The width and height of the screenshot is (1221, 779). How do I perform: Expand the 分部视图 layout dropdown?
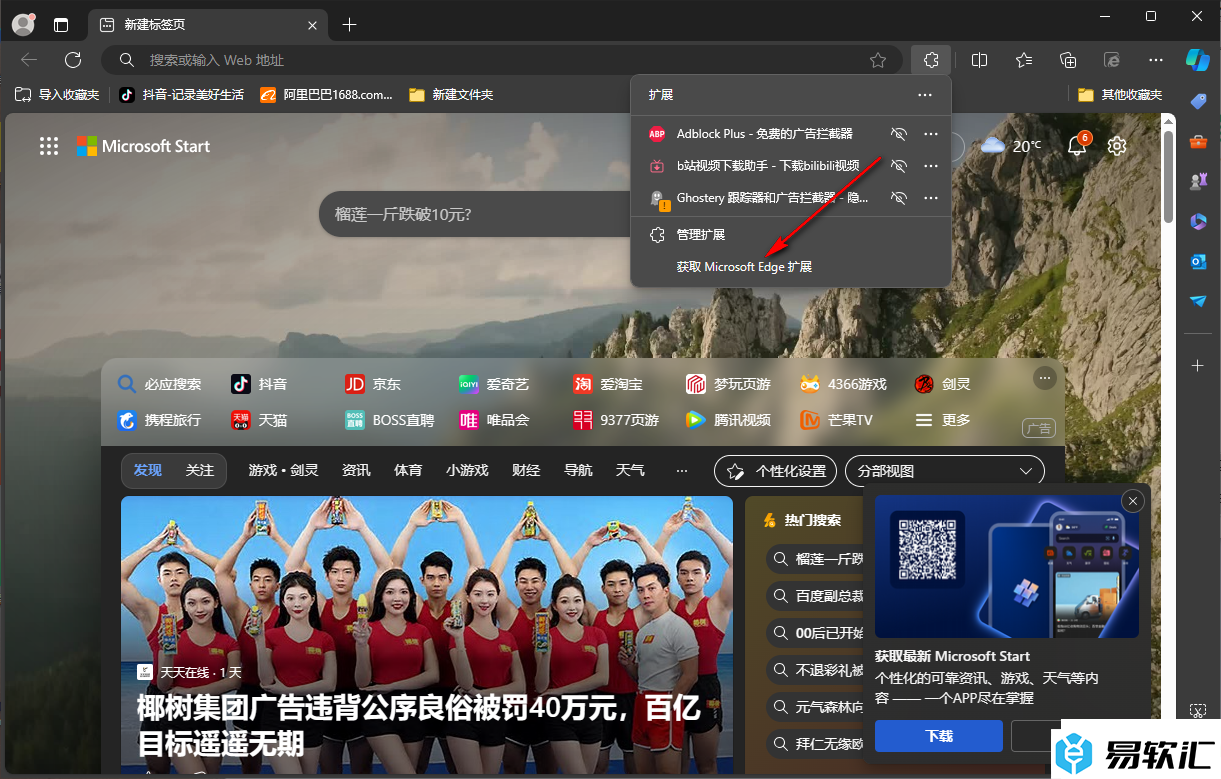click(945, 471)
